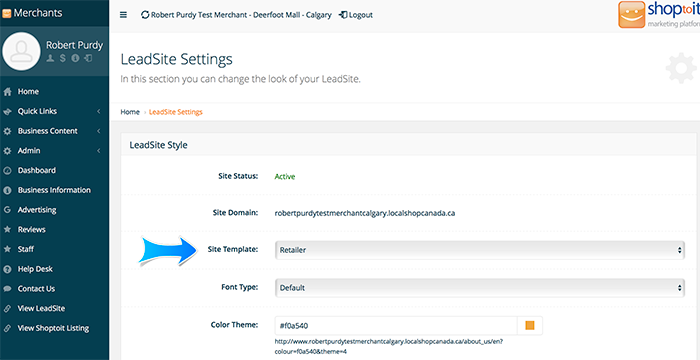
Task: Click the info icon under Robert Purdy
Action: (75, 58)
